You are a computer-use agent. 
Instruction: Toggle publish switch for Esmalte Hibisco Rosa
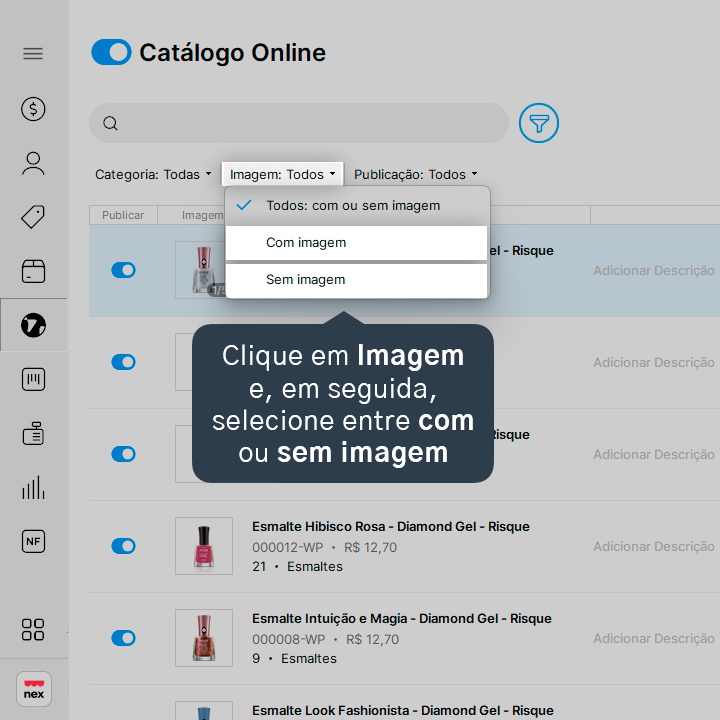point(124,546)
